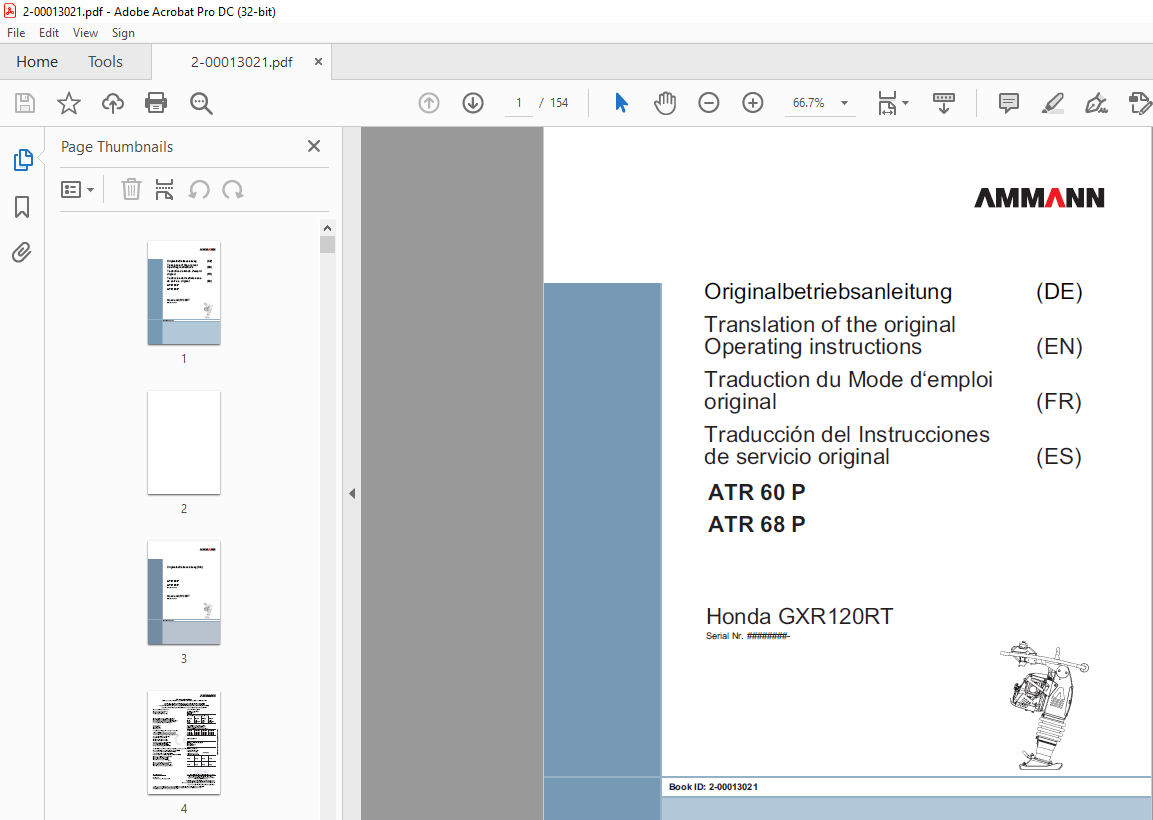The image size is (1153, 820).
Task: Click the 'Serial Nr.' text line
Action: click(748, 636)
